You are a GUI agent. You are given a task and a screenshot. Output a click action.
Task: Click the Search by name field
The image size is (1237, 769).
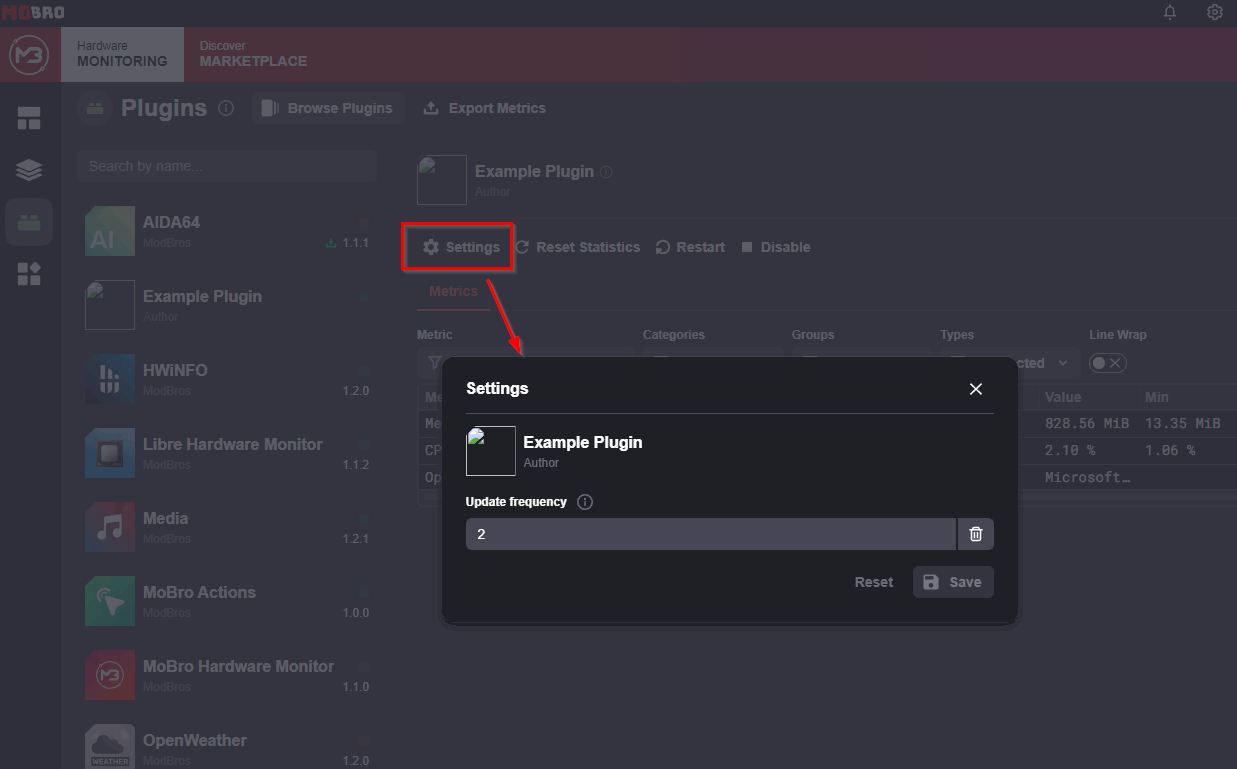[227, 166]
